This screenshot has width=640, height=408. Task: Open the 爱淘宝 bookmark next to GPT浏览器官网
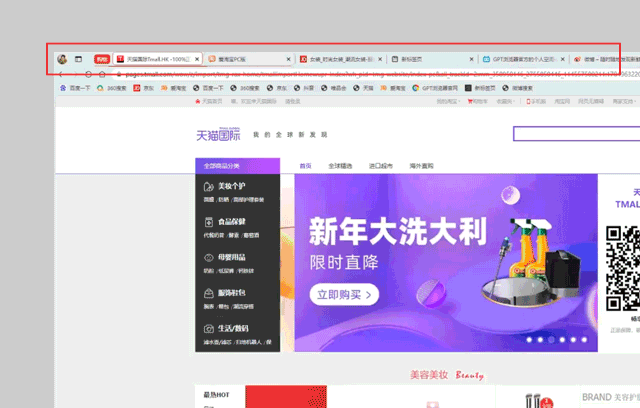(393, 88)
